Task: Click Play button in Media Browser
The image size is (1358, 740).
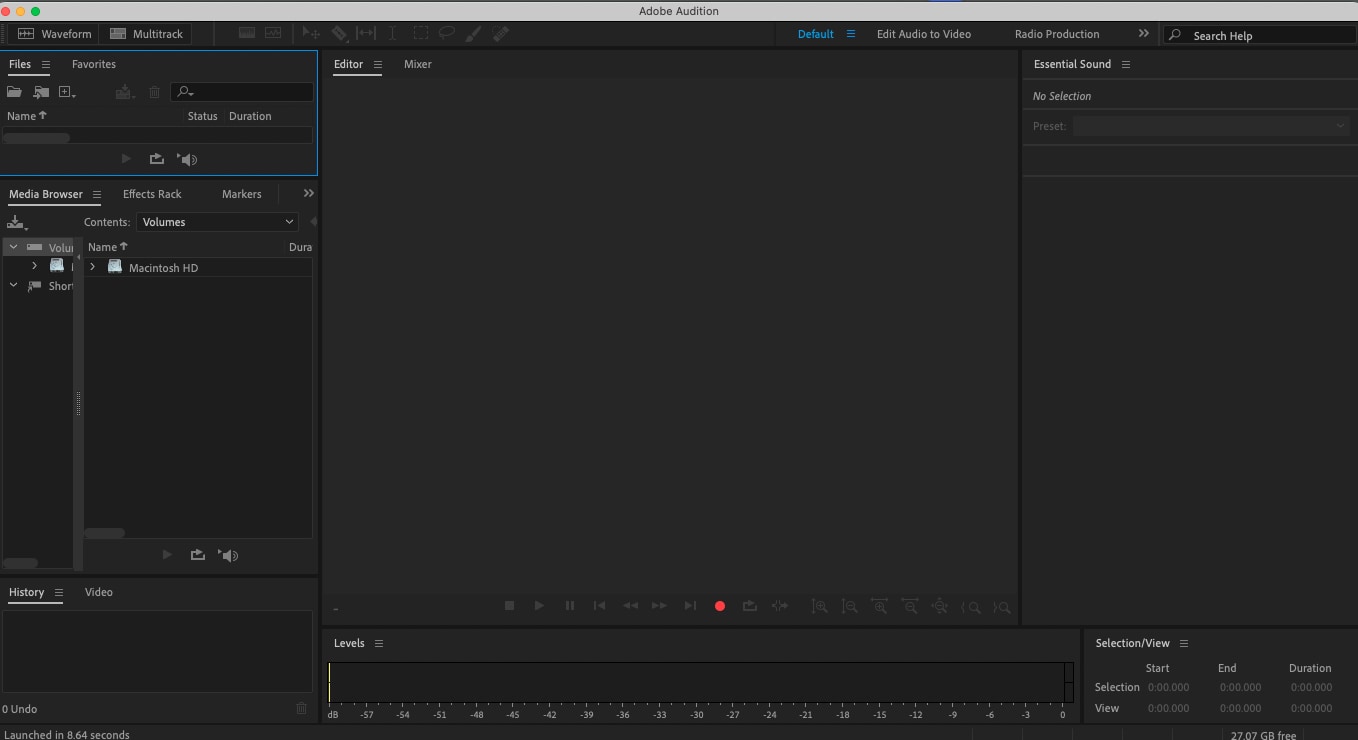Action: tap(167, 555)
